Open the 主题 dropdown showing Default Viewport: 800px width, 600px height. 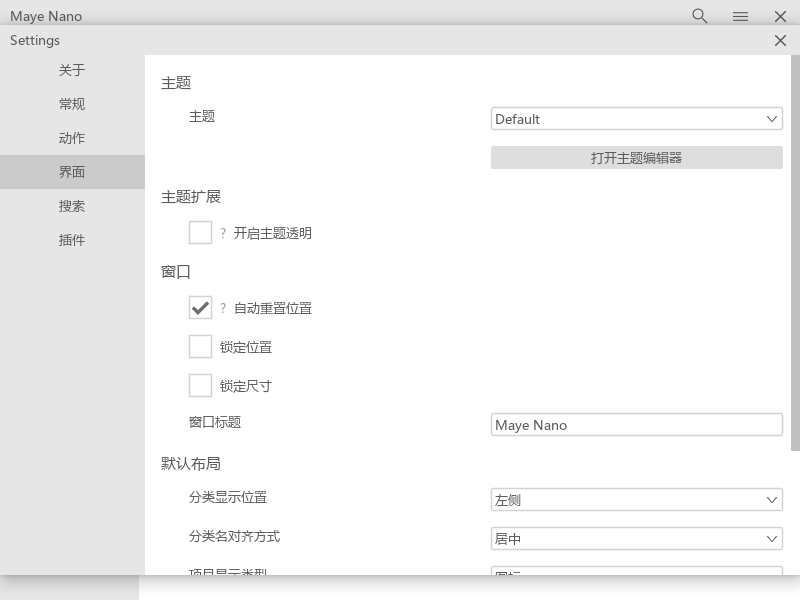[x=637, y=118]
